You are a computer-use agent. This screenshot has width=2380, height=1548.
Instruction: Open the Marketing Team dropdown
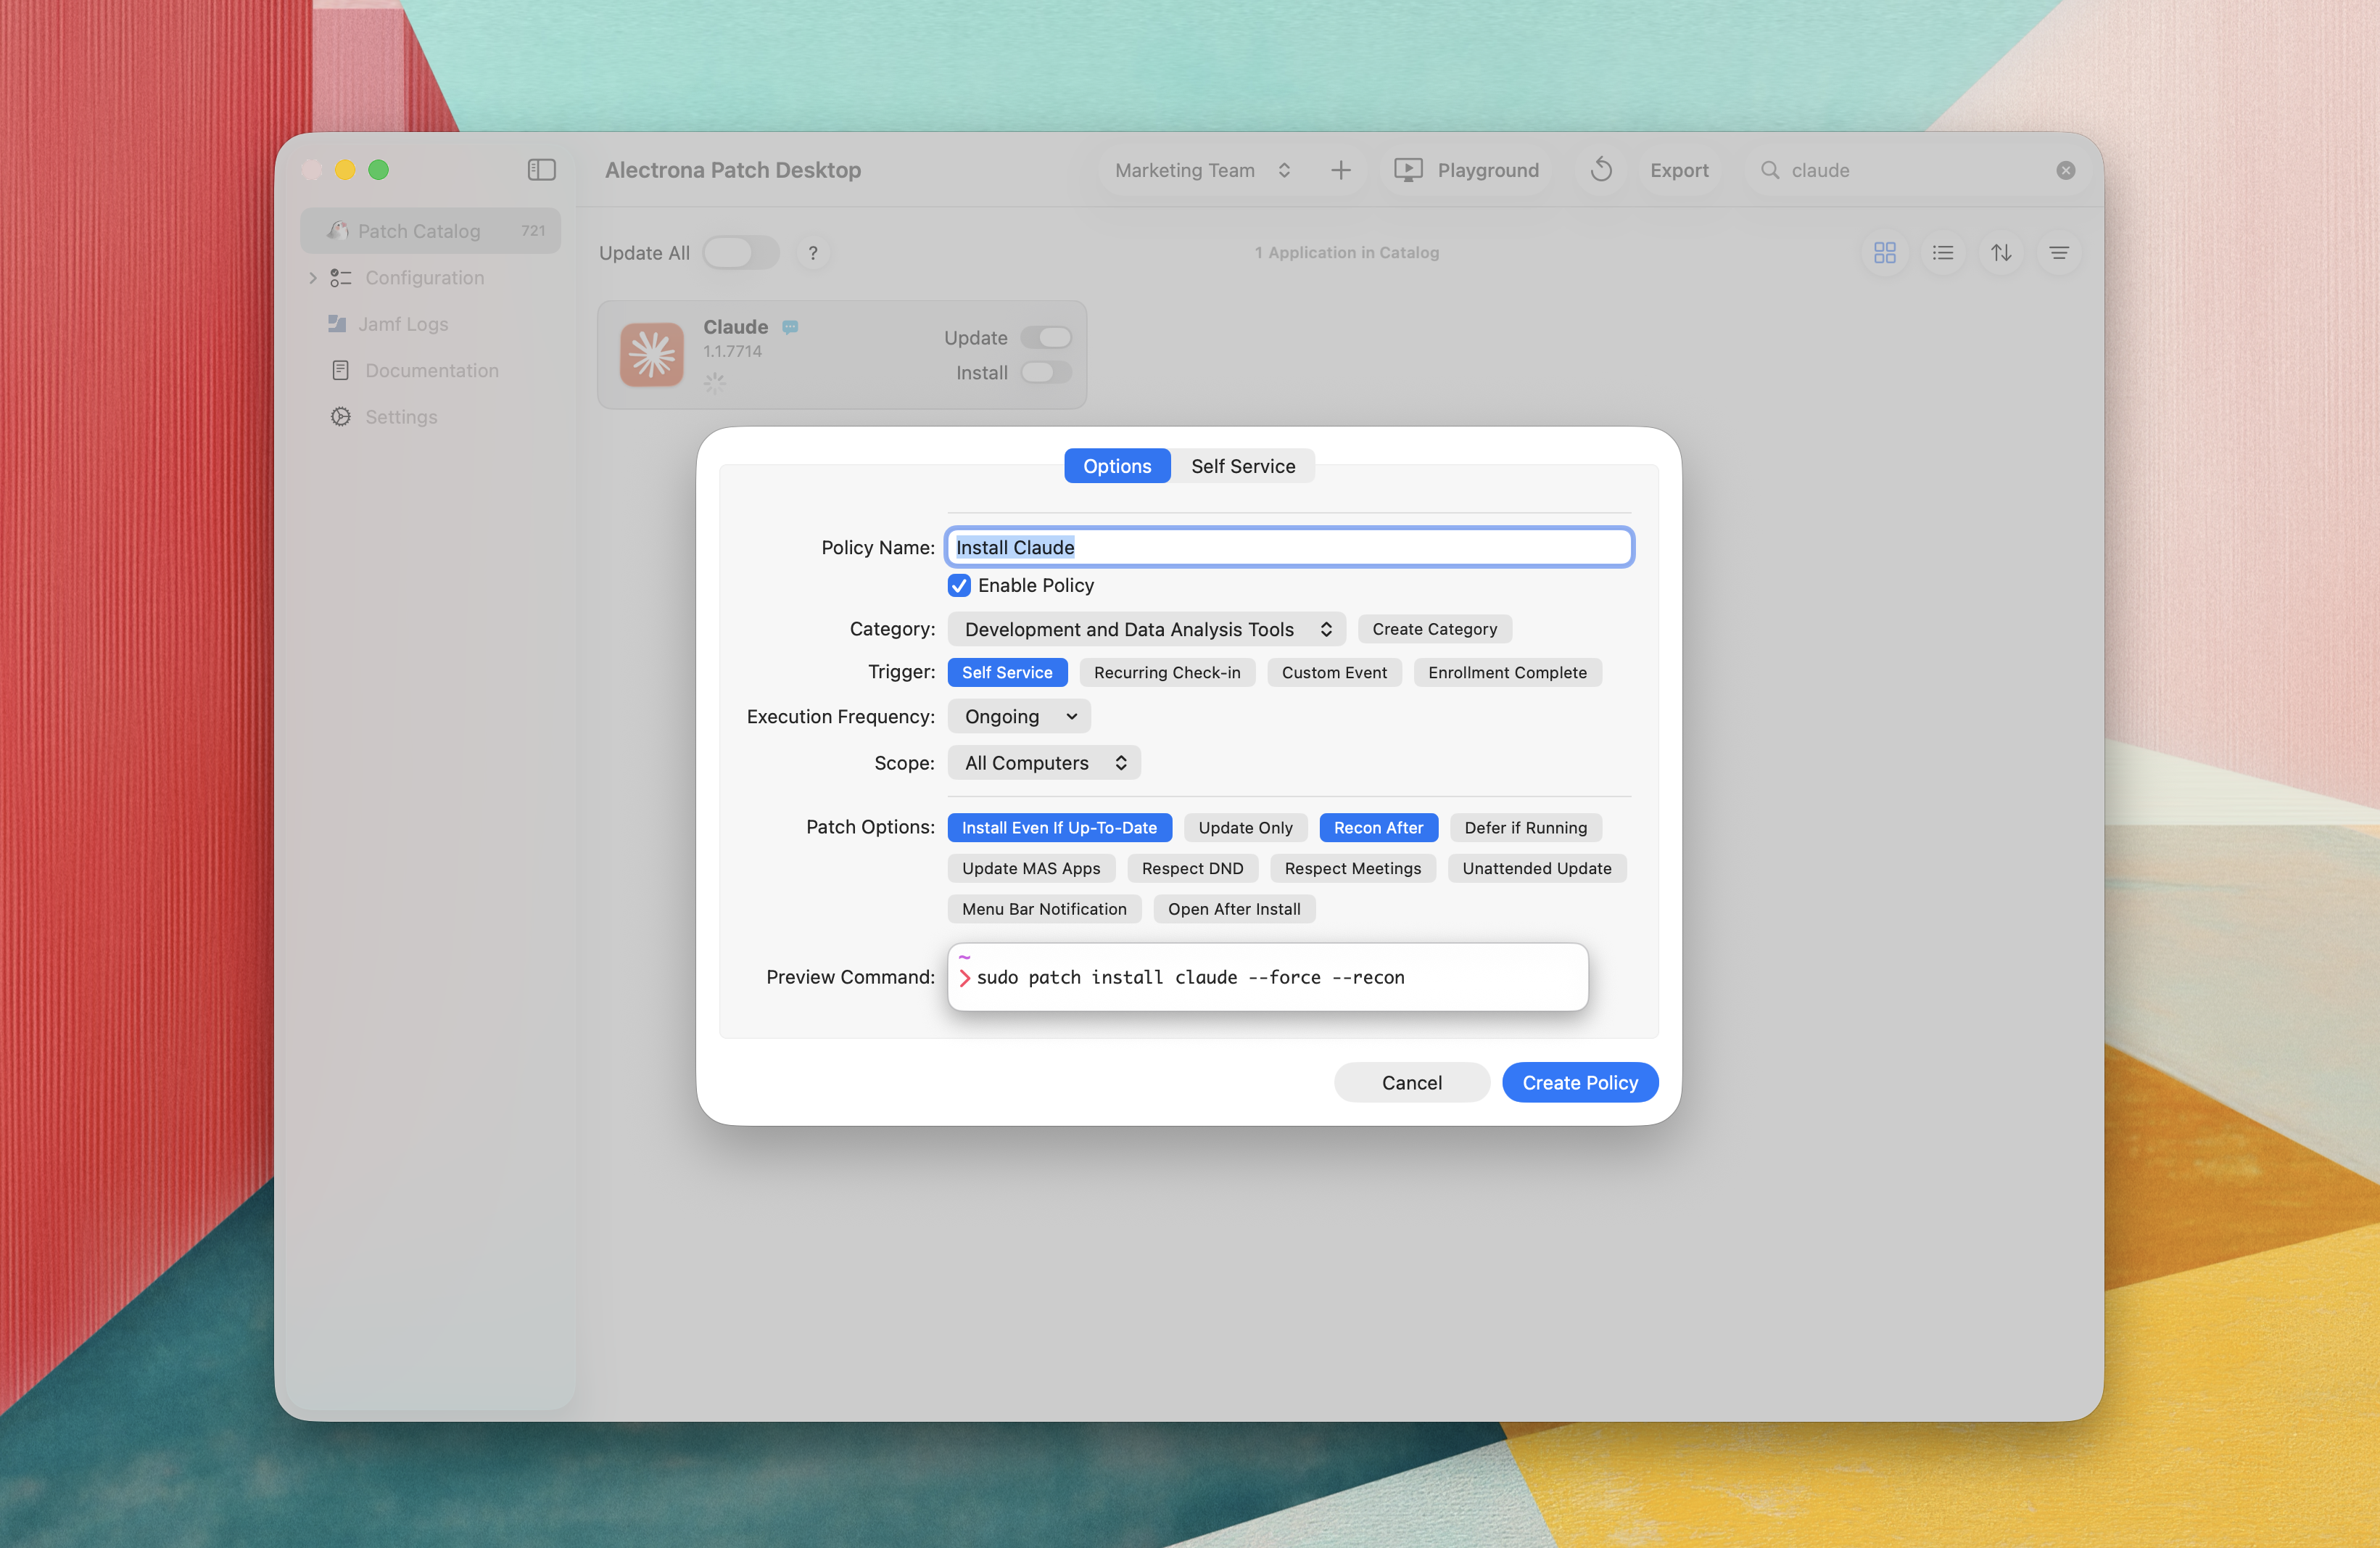[1199, 169]
